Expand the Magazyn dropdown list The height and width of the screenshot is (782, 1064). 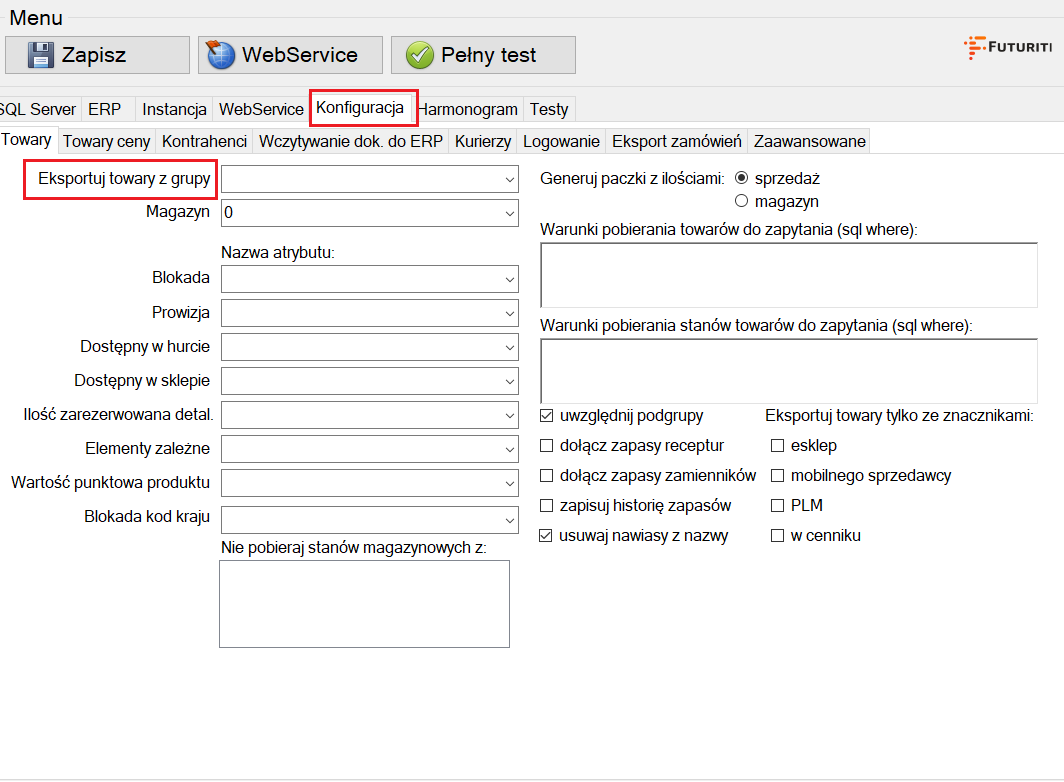509,213
